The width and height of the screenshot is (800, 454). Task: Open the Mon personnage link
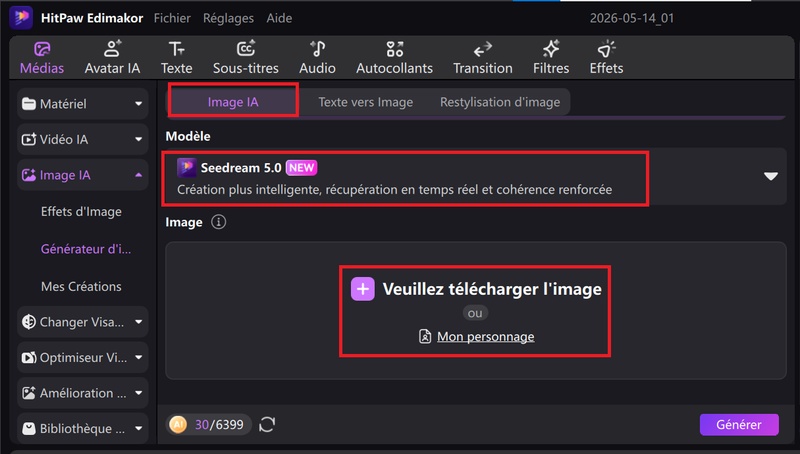point(486,337)
